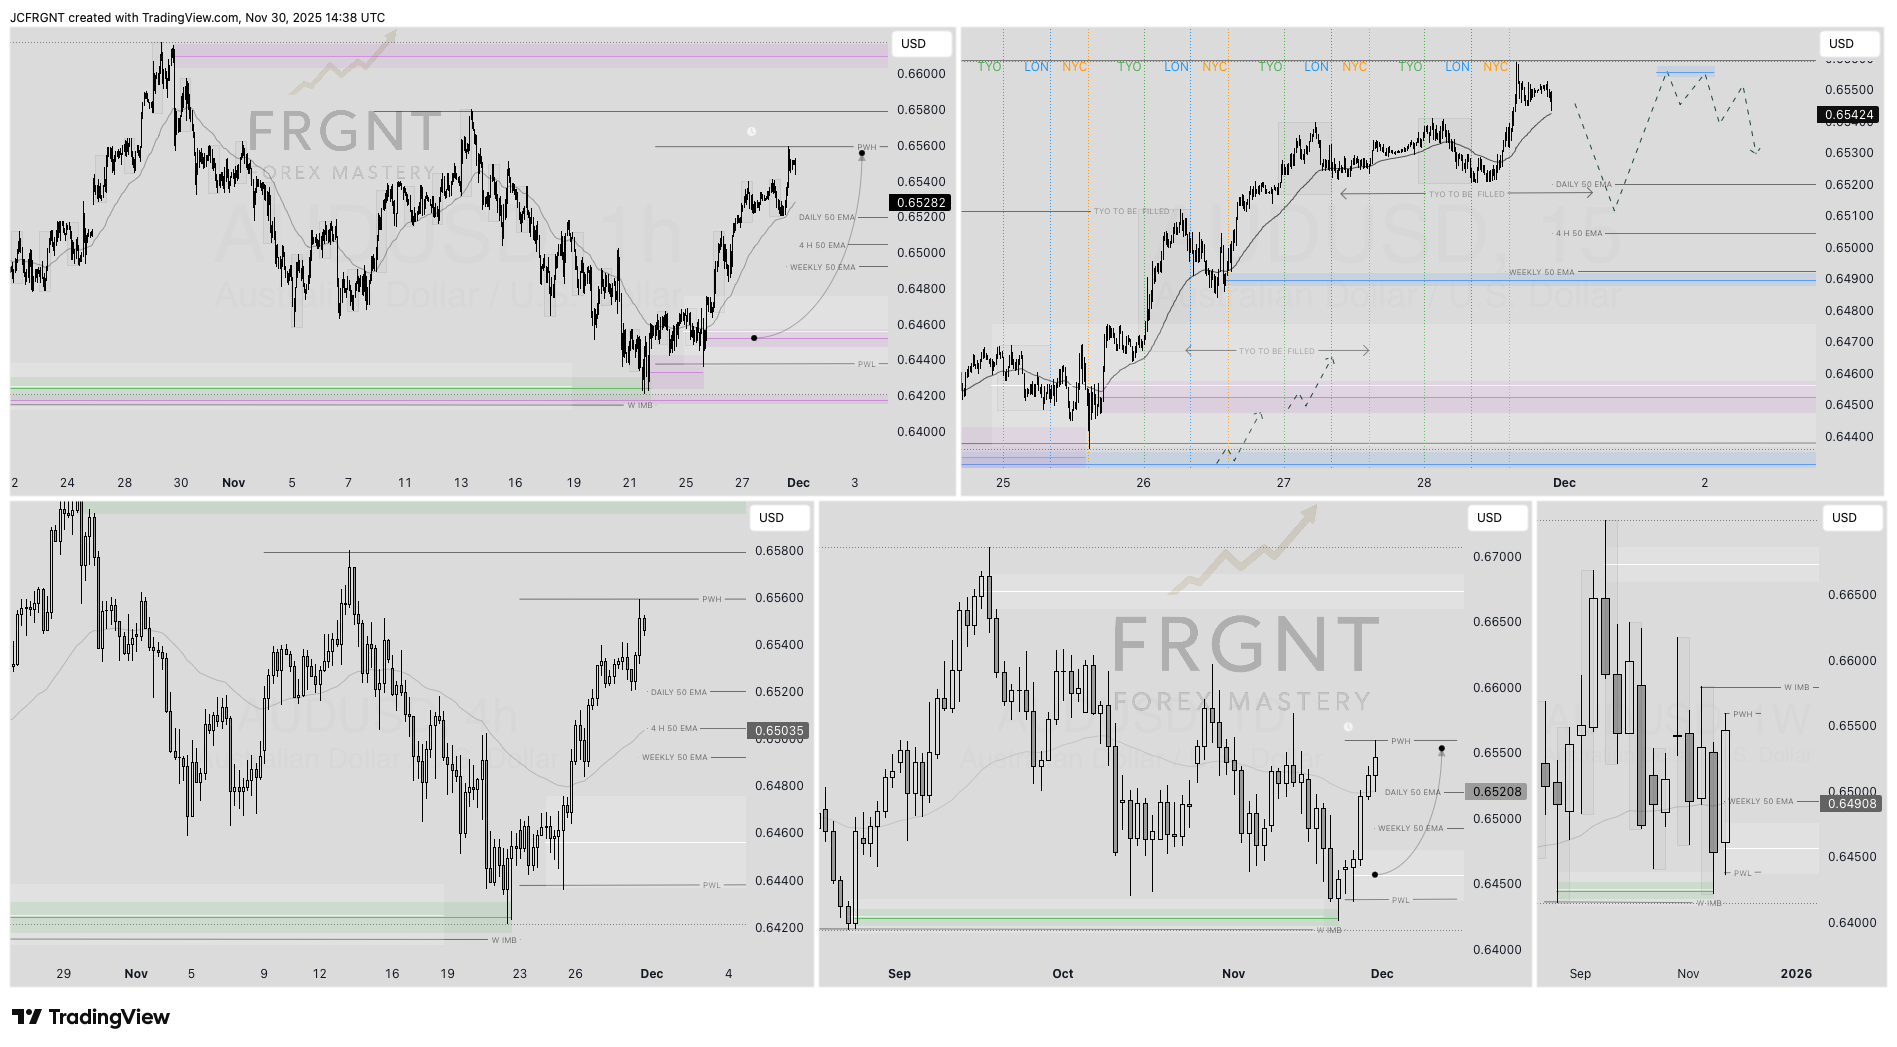Click DAILY 50 EMA label on the daily chart

coord(1412,793)
